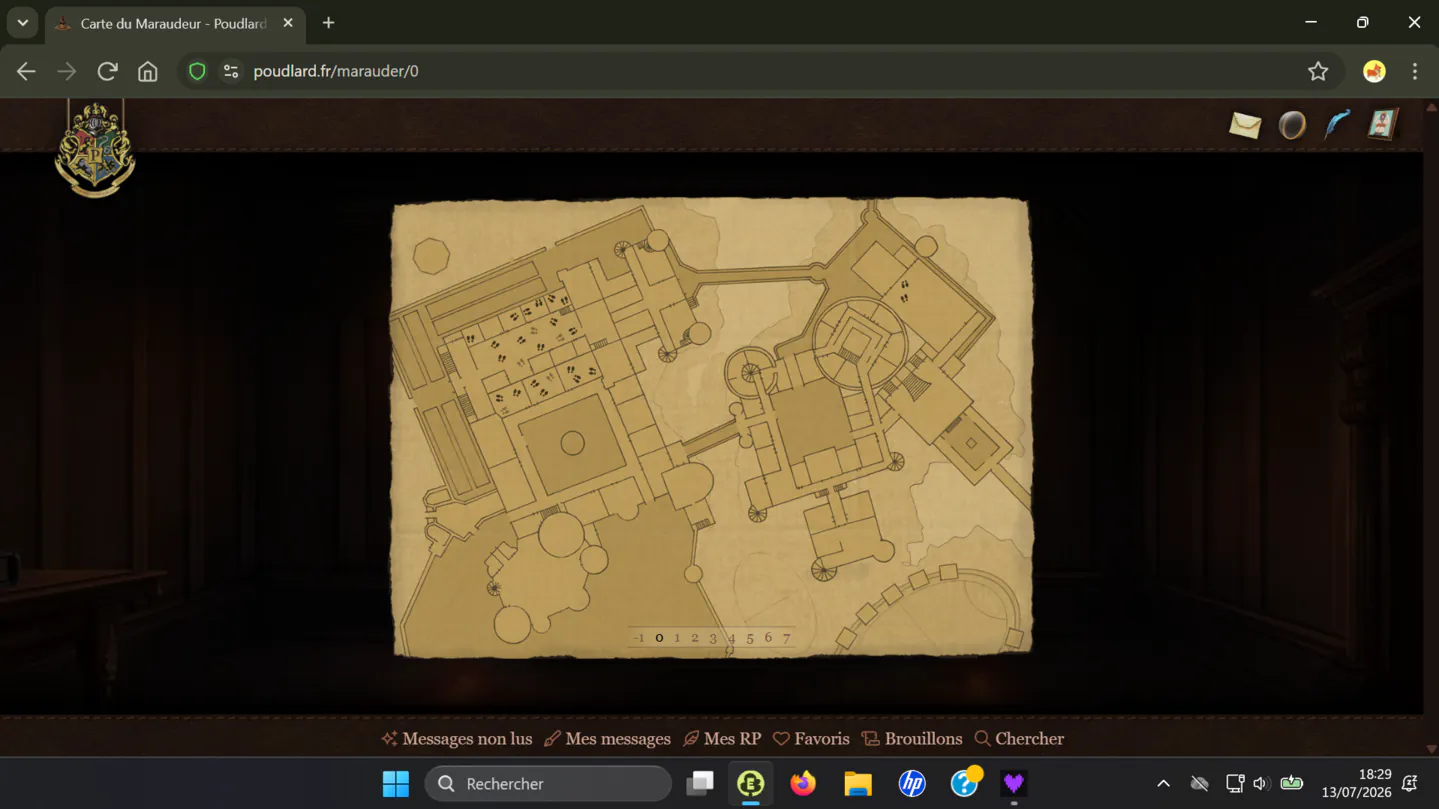Open the framed portrait profile icon
Viewport: 1439px width, 809px height.
point(1382,124)
